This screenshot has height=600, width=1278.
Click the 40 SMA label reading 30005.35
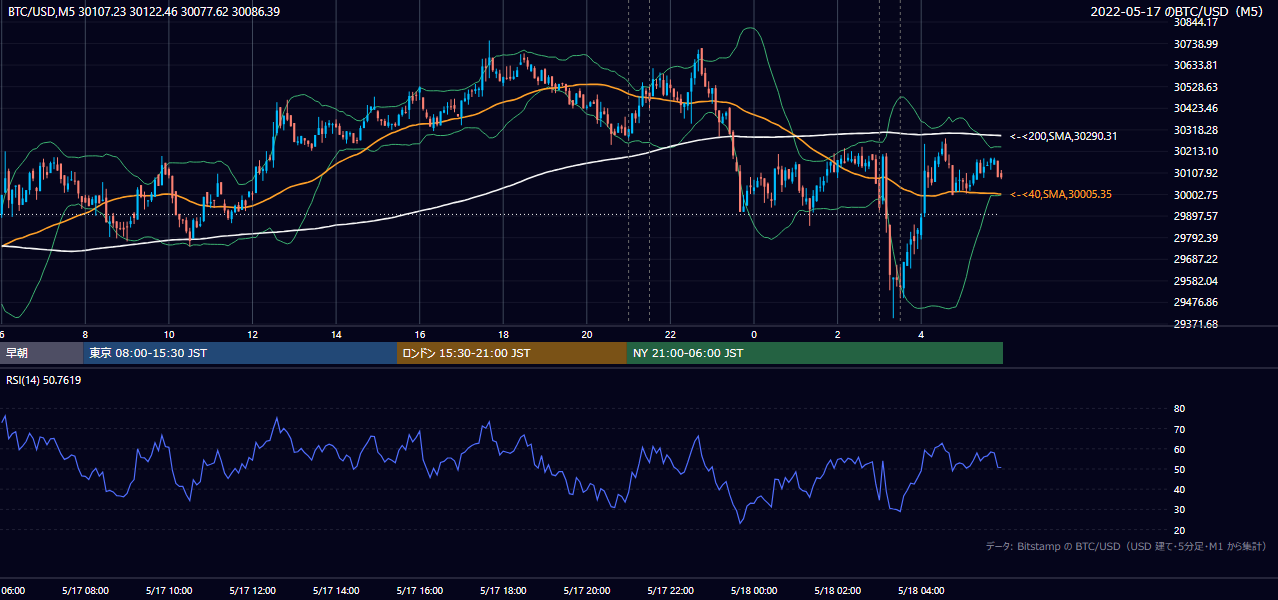click(x=1061, y=194)
